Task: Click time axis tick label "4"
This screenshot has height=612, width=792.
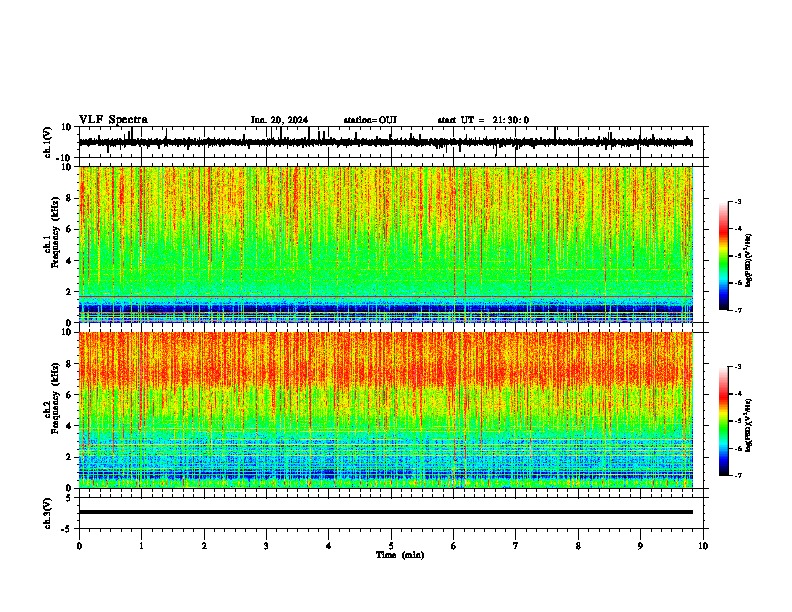Action: point(329,546)
